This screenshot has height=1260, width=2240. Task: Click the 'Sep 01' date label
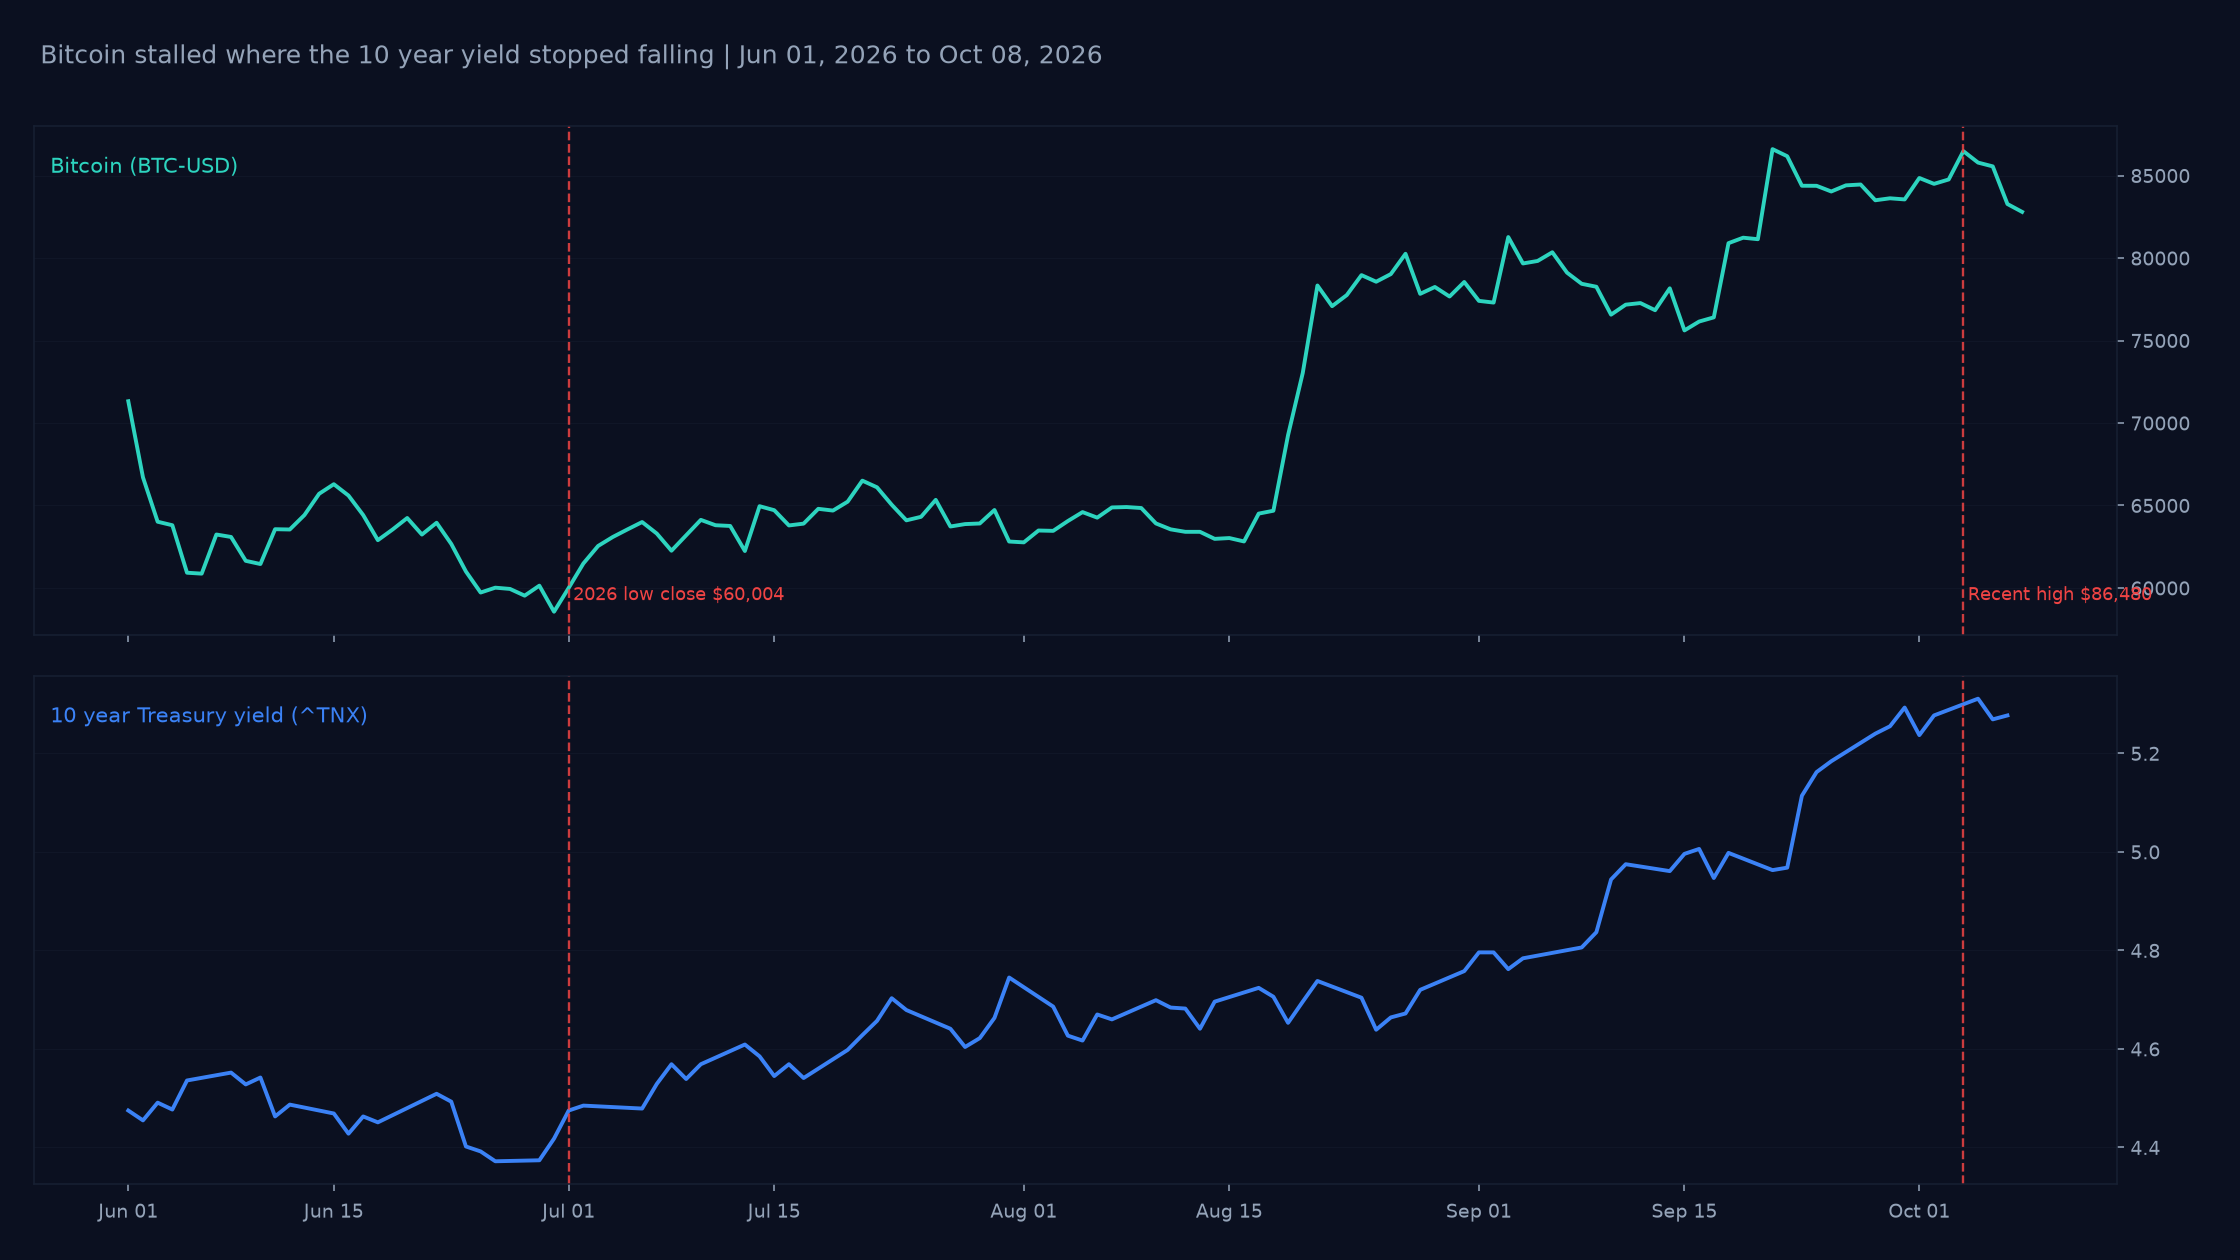point(1479,1212)
